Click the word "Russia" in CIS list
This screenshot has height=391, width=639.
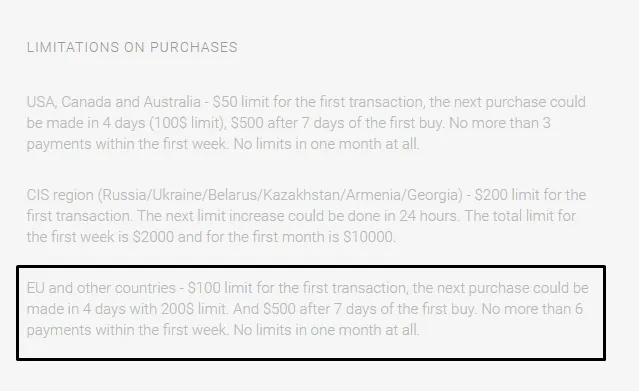124,195
